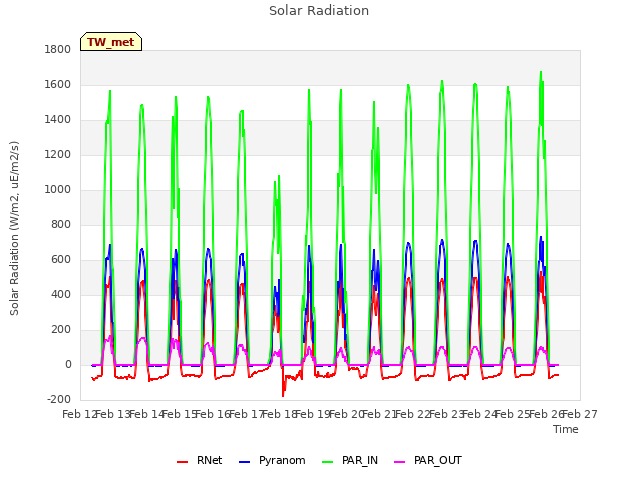This screenshot has width=640, height=480.
Task: Click the Feb 22 x-axis tick label
Action: point(413,415)
